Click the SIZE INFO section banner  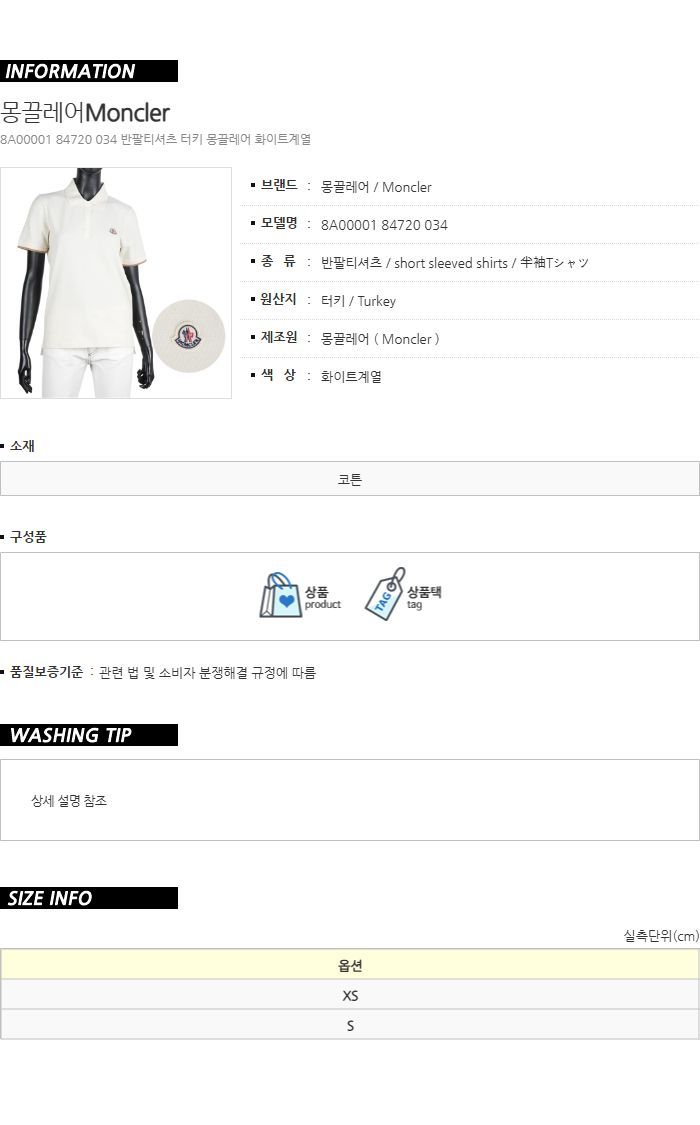(89, 898)
